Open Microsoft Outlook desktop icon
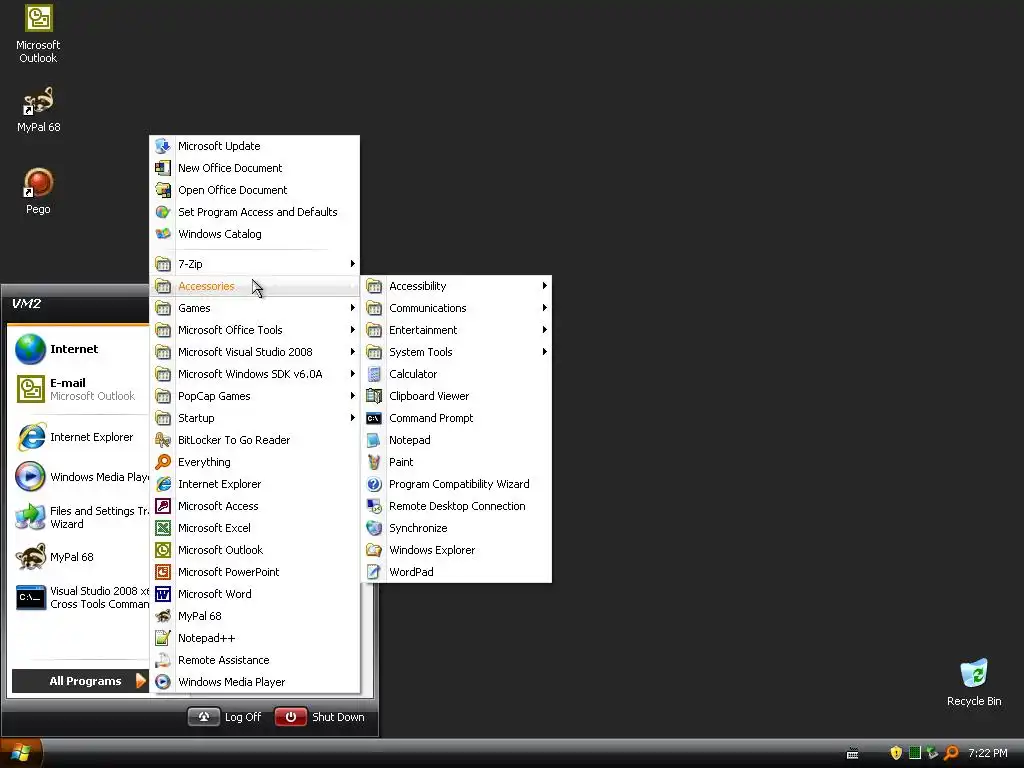This screenshot has height=768, width=1024. [x=38, y=34]
